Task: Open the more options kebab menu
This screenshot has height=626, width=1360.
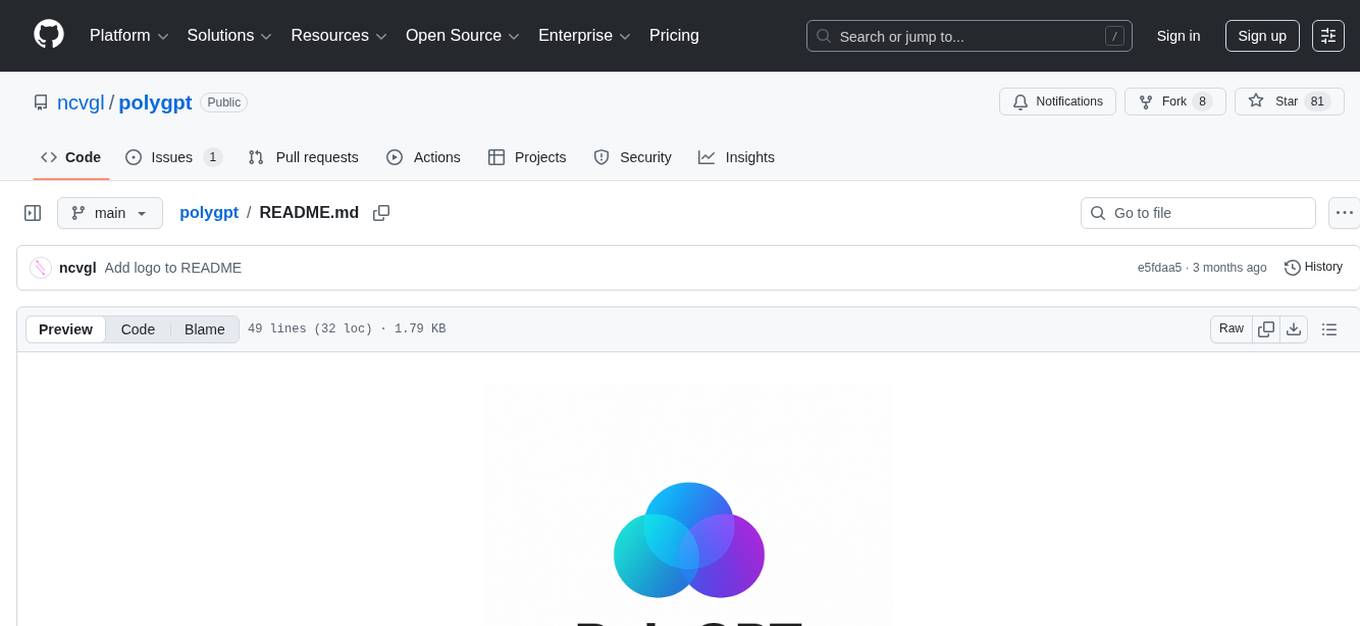Action: tap(1344, 212)
